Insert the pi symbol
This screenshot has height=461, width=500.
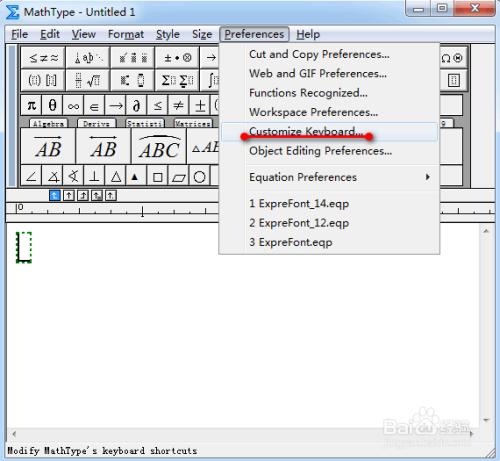point(31,106)
